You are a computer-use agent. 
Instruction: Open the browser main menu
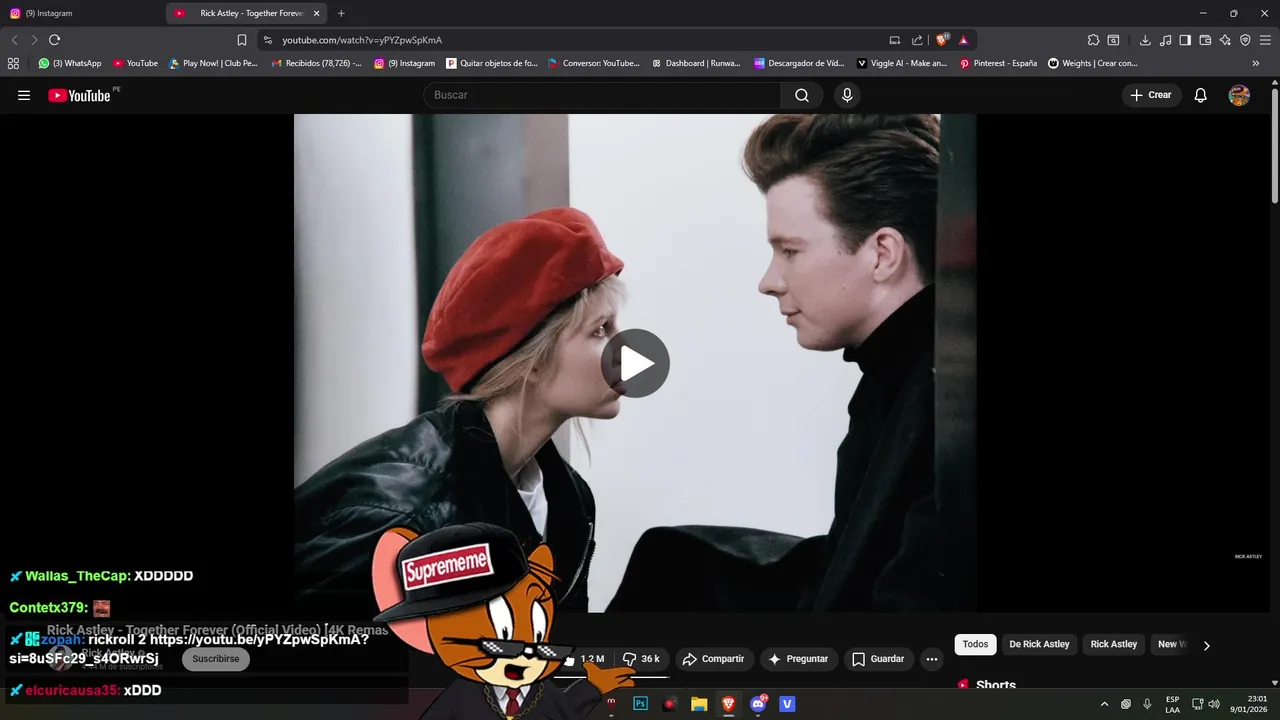click(x=1266, y=40)
